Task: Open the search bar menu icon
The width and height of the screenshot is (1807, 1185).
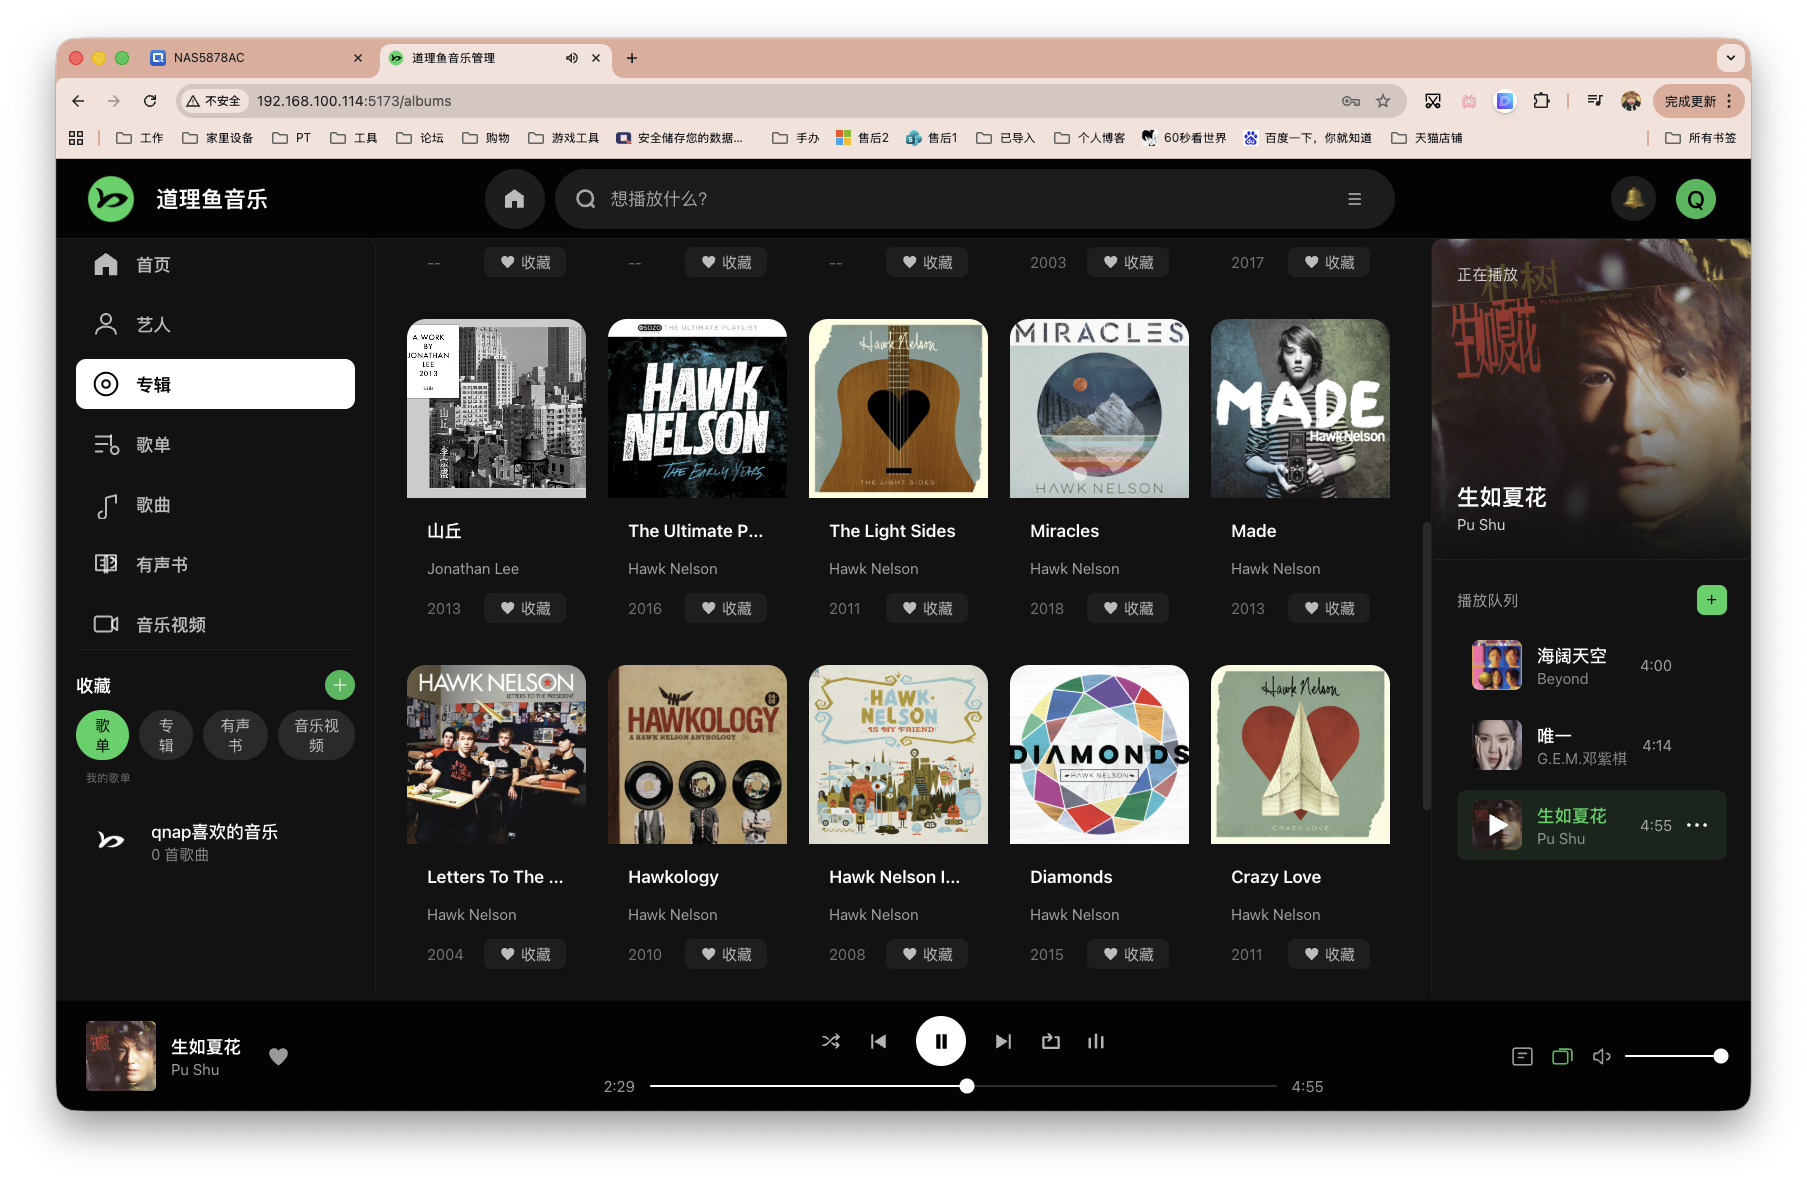Action: pyautogui.click(x=1354, y=199)
